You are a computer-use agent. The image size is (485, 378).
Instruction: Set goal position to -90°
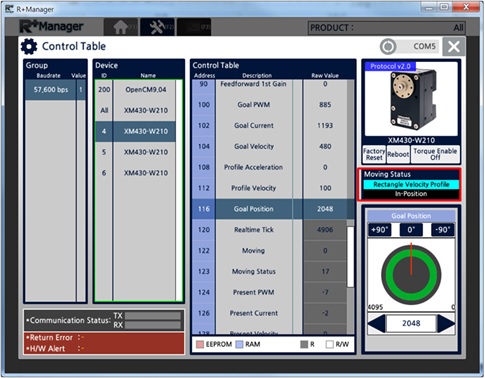click(442, 230)
